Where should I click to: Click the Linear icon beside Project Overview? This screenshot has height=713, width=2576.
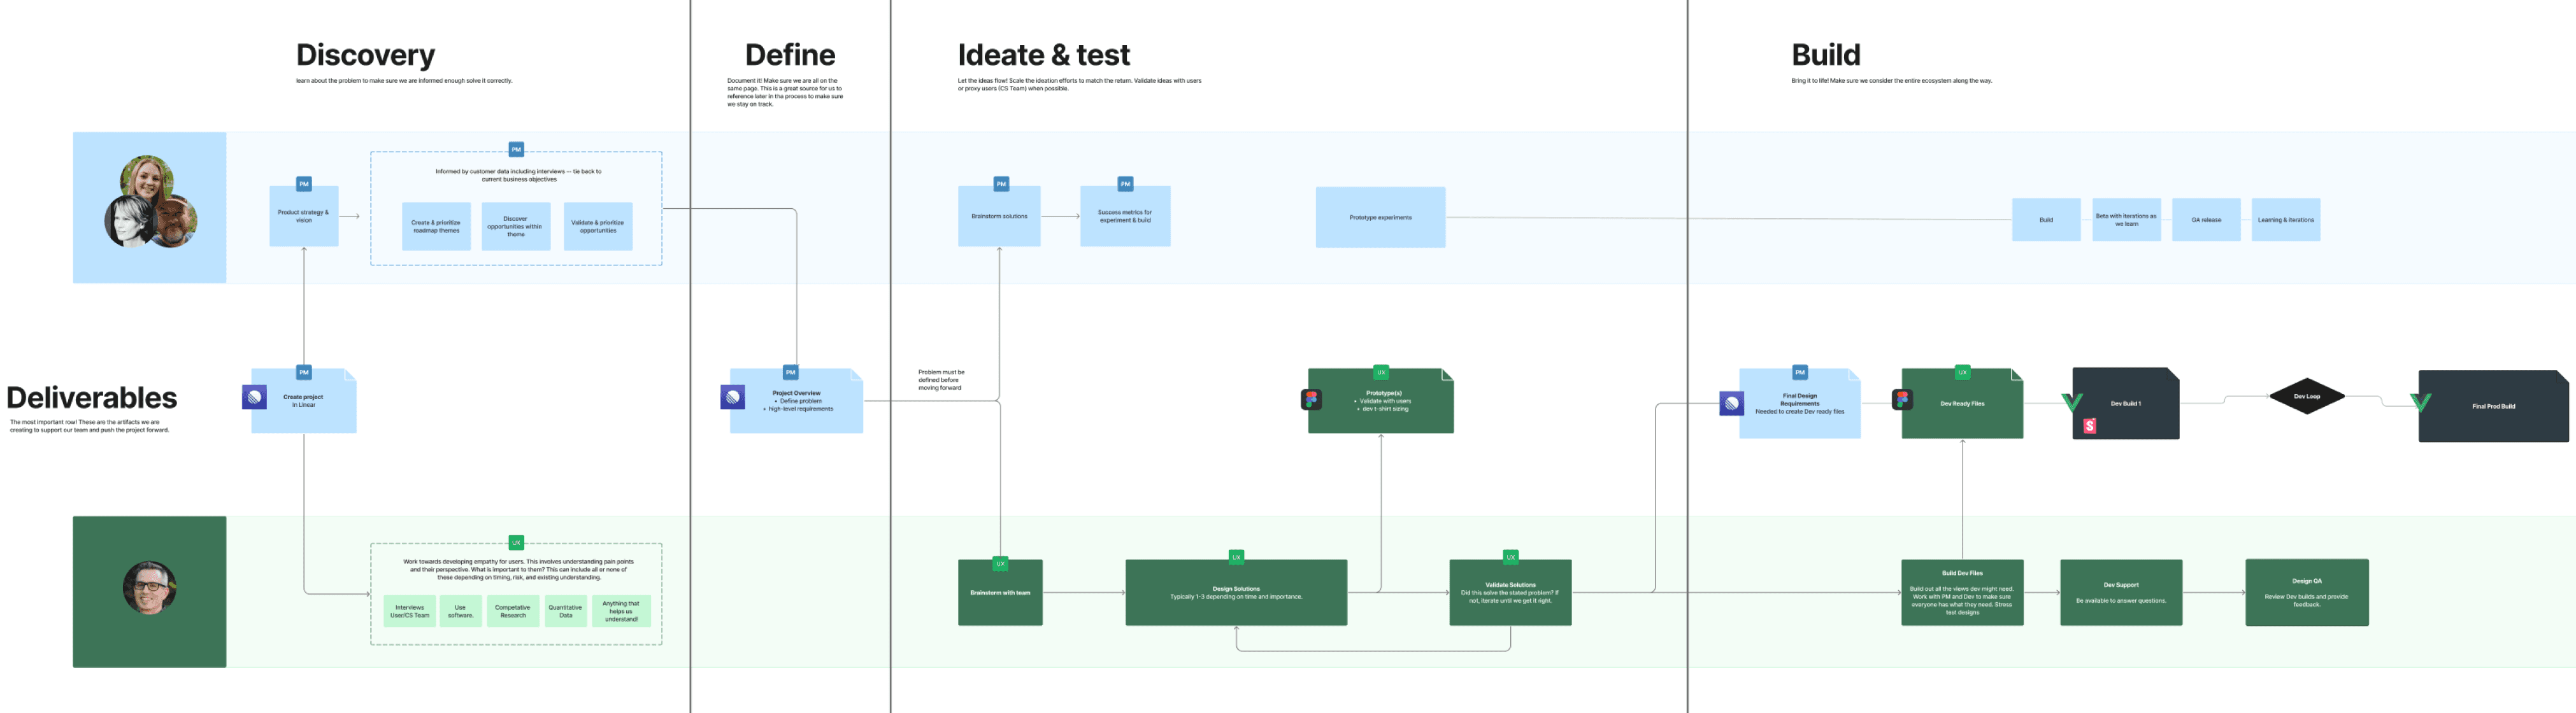point(733,398)
